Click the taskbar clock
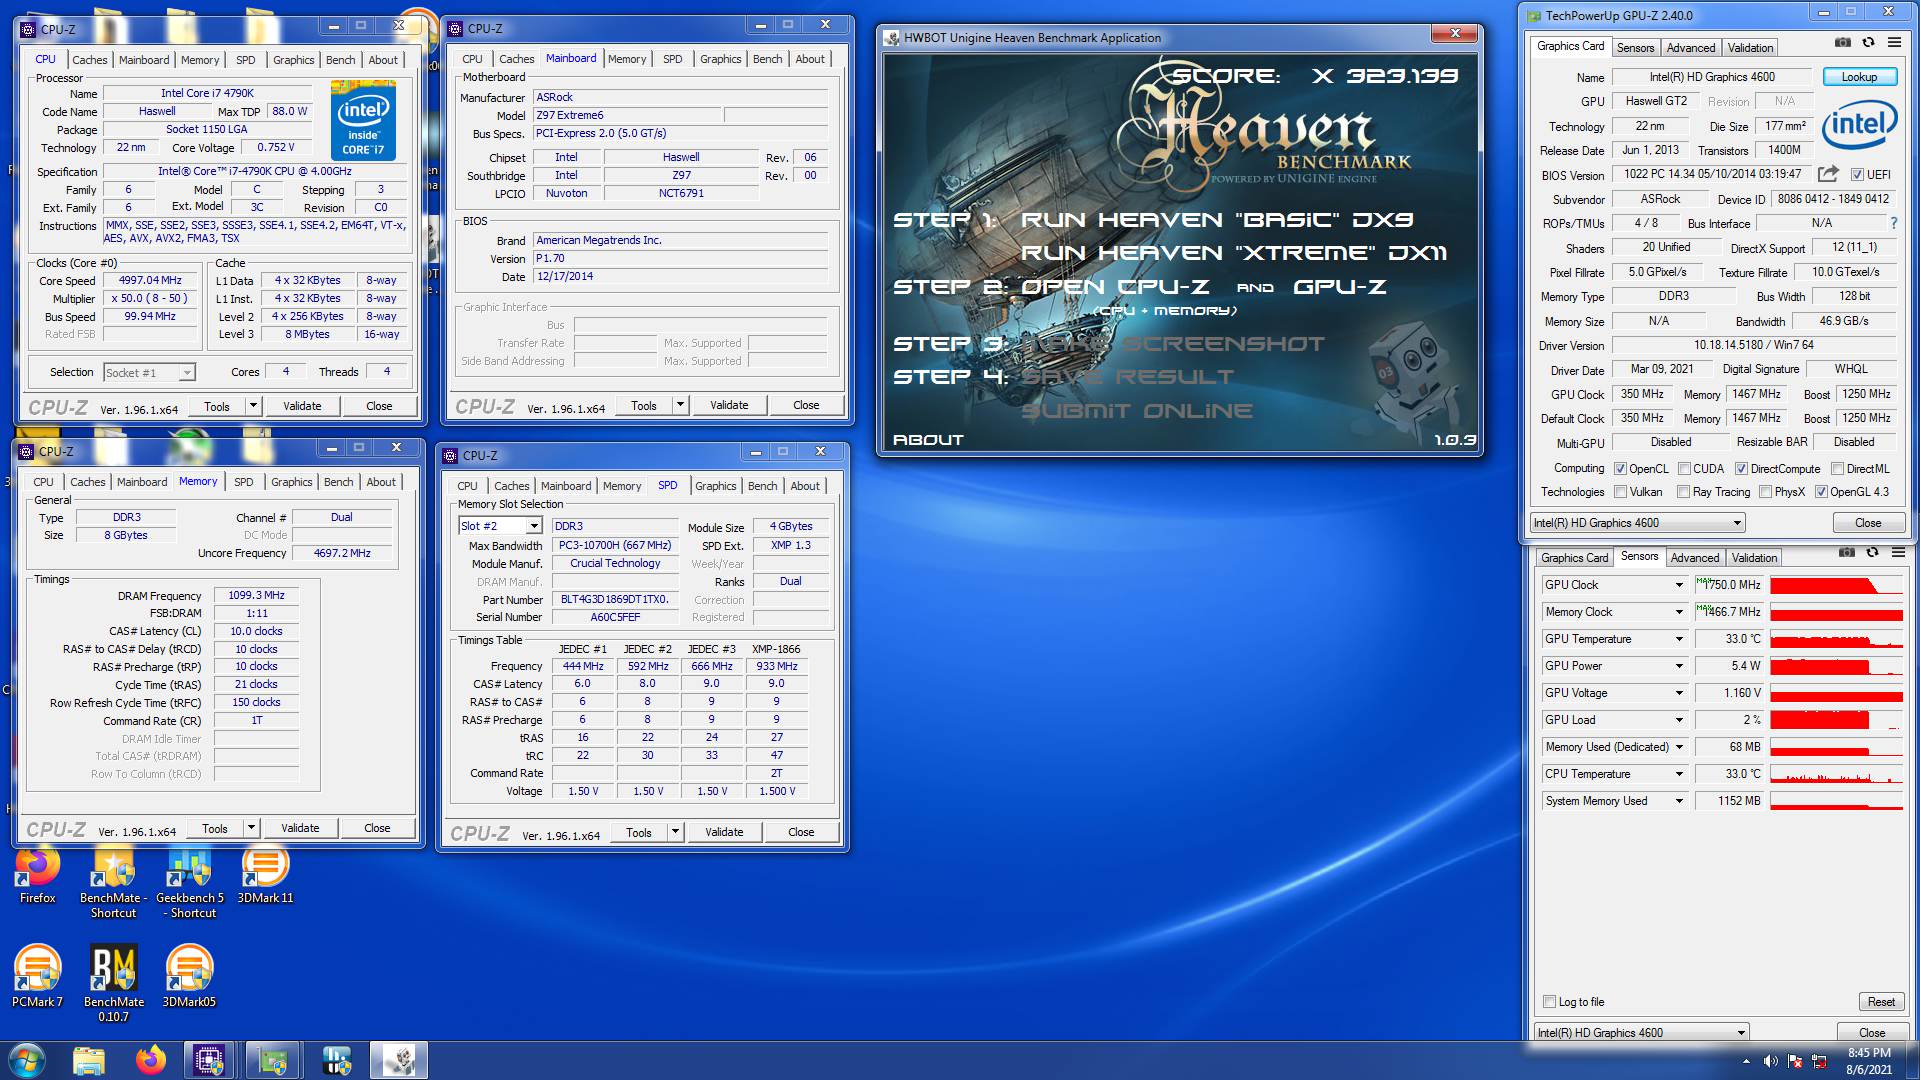 tap(1868, 1061)
